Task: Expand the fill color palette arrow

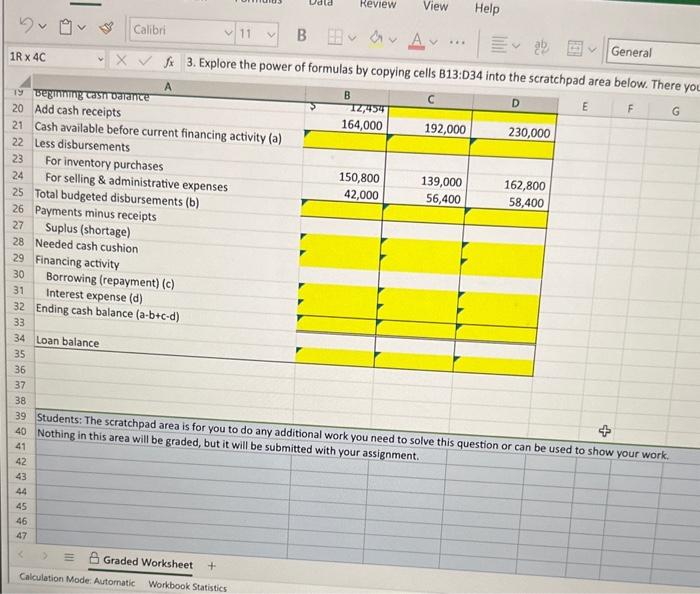Action: (393, 40)
